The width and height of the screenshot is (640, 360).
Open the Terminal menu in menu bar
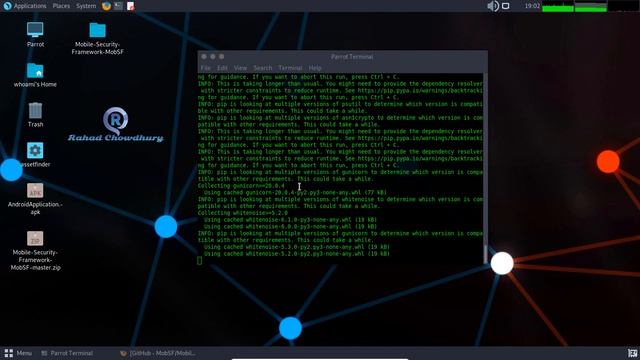tap(290, 68)
